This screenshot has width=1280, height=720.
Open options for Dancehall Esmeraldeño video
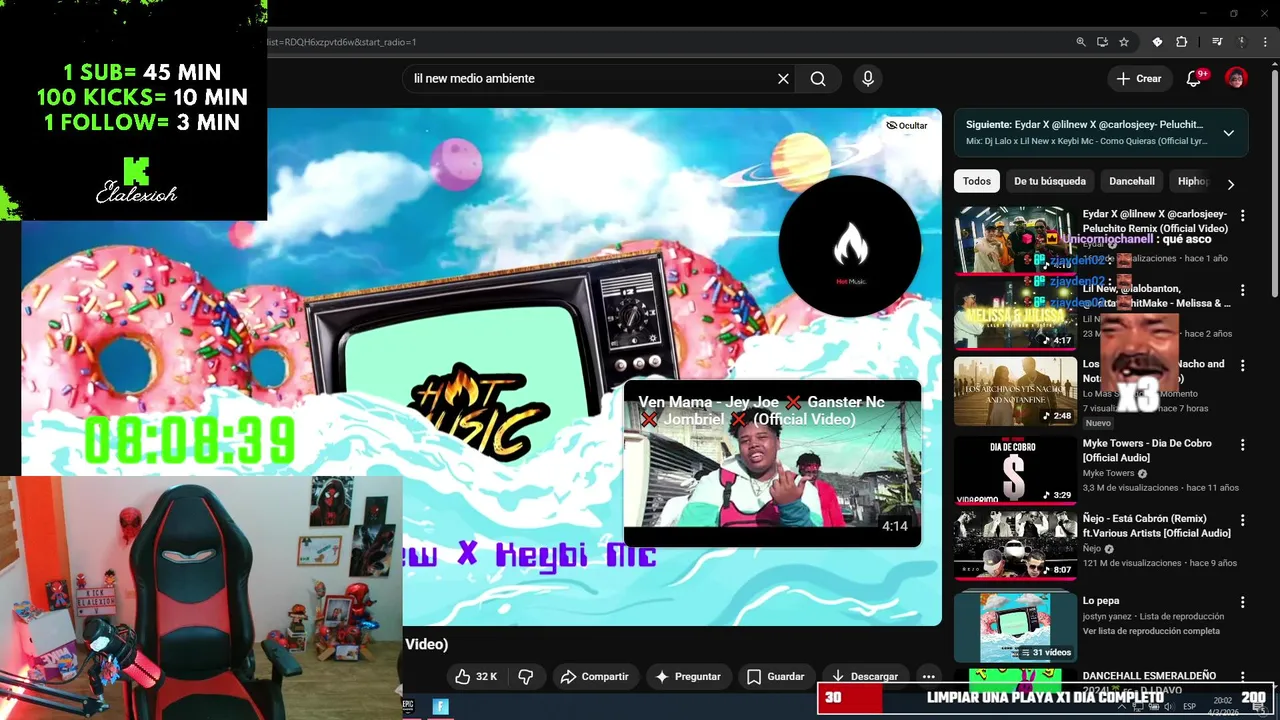click(1243, 678)
